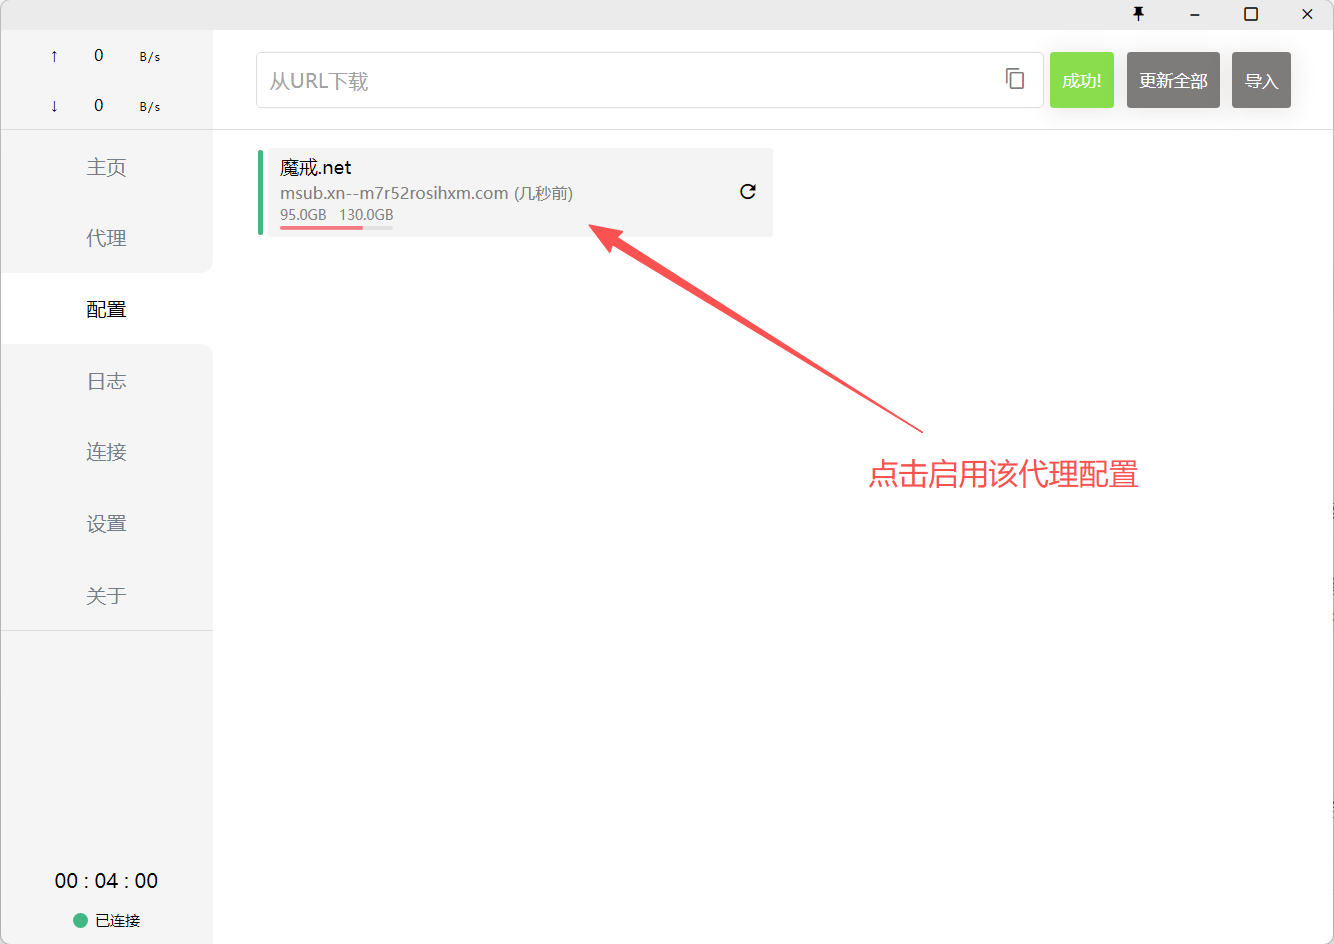Select the 配置 sidebar tab
Viewport: 1334px width, 944px height.
pos(106,309)
